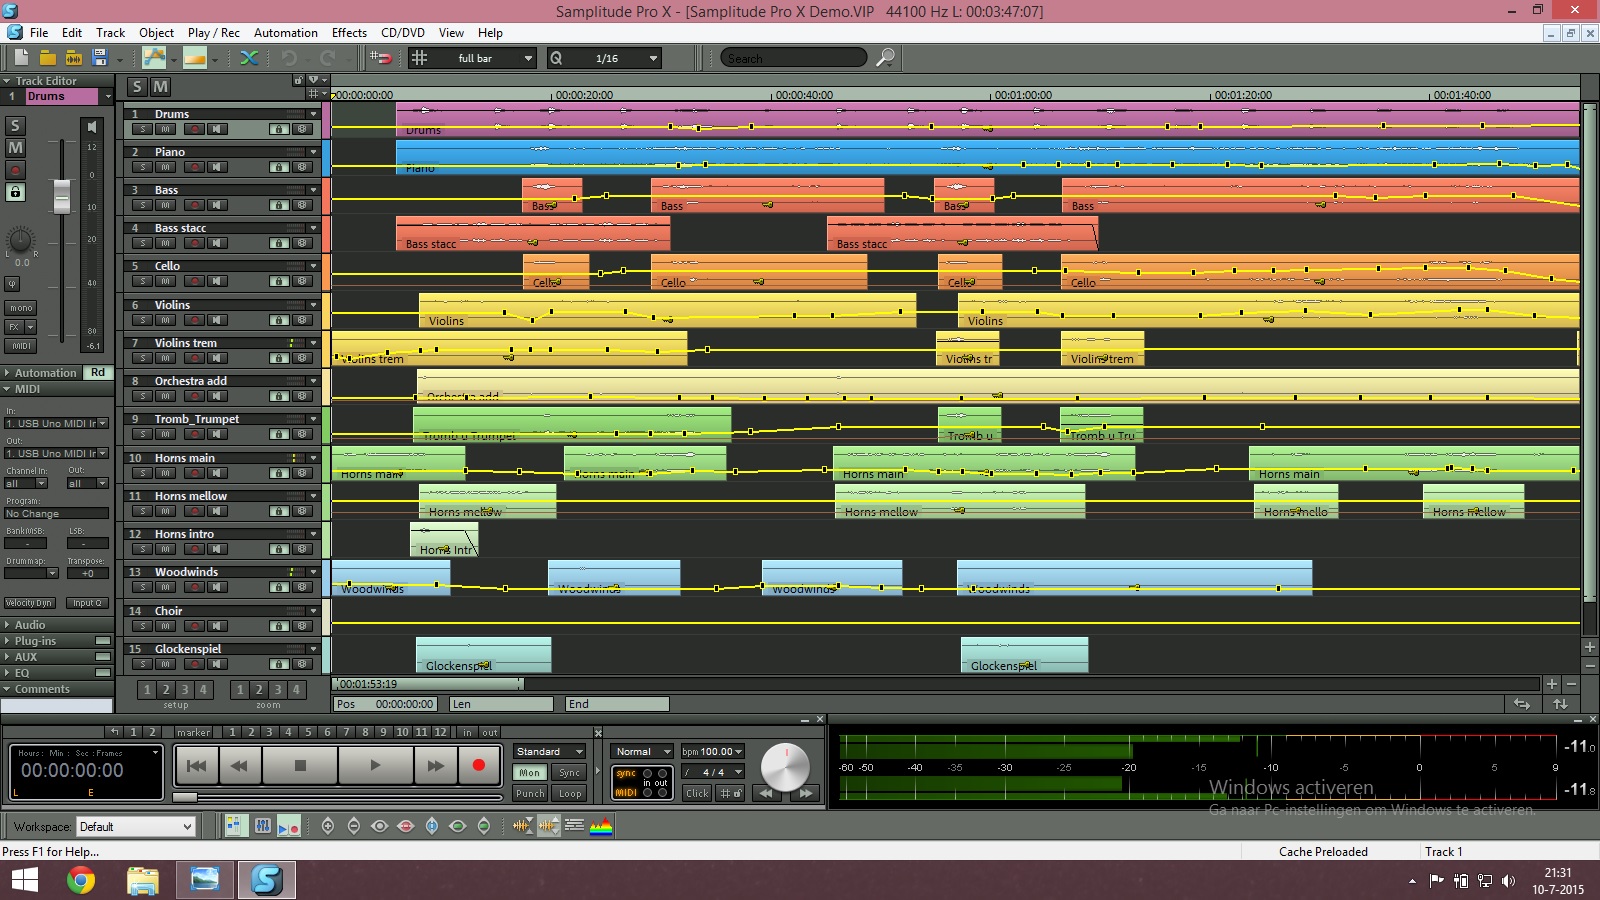The width and height of the screenshot is (1600, 900).
Task: Click the monitoring speaker icon on Drums track
Action: coord(217,129)
